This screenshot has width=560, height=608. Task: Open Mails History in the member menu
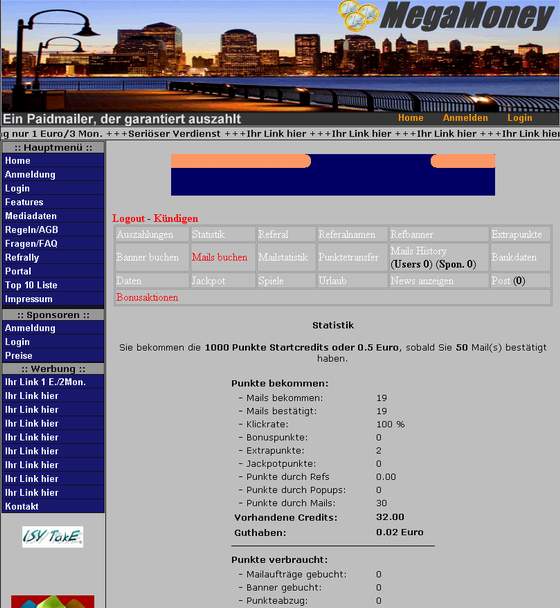(418, 251)
